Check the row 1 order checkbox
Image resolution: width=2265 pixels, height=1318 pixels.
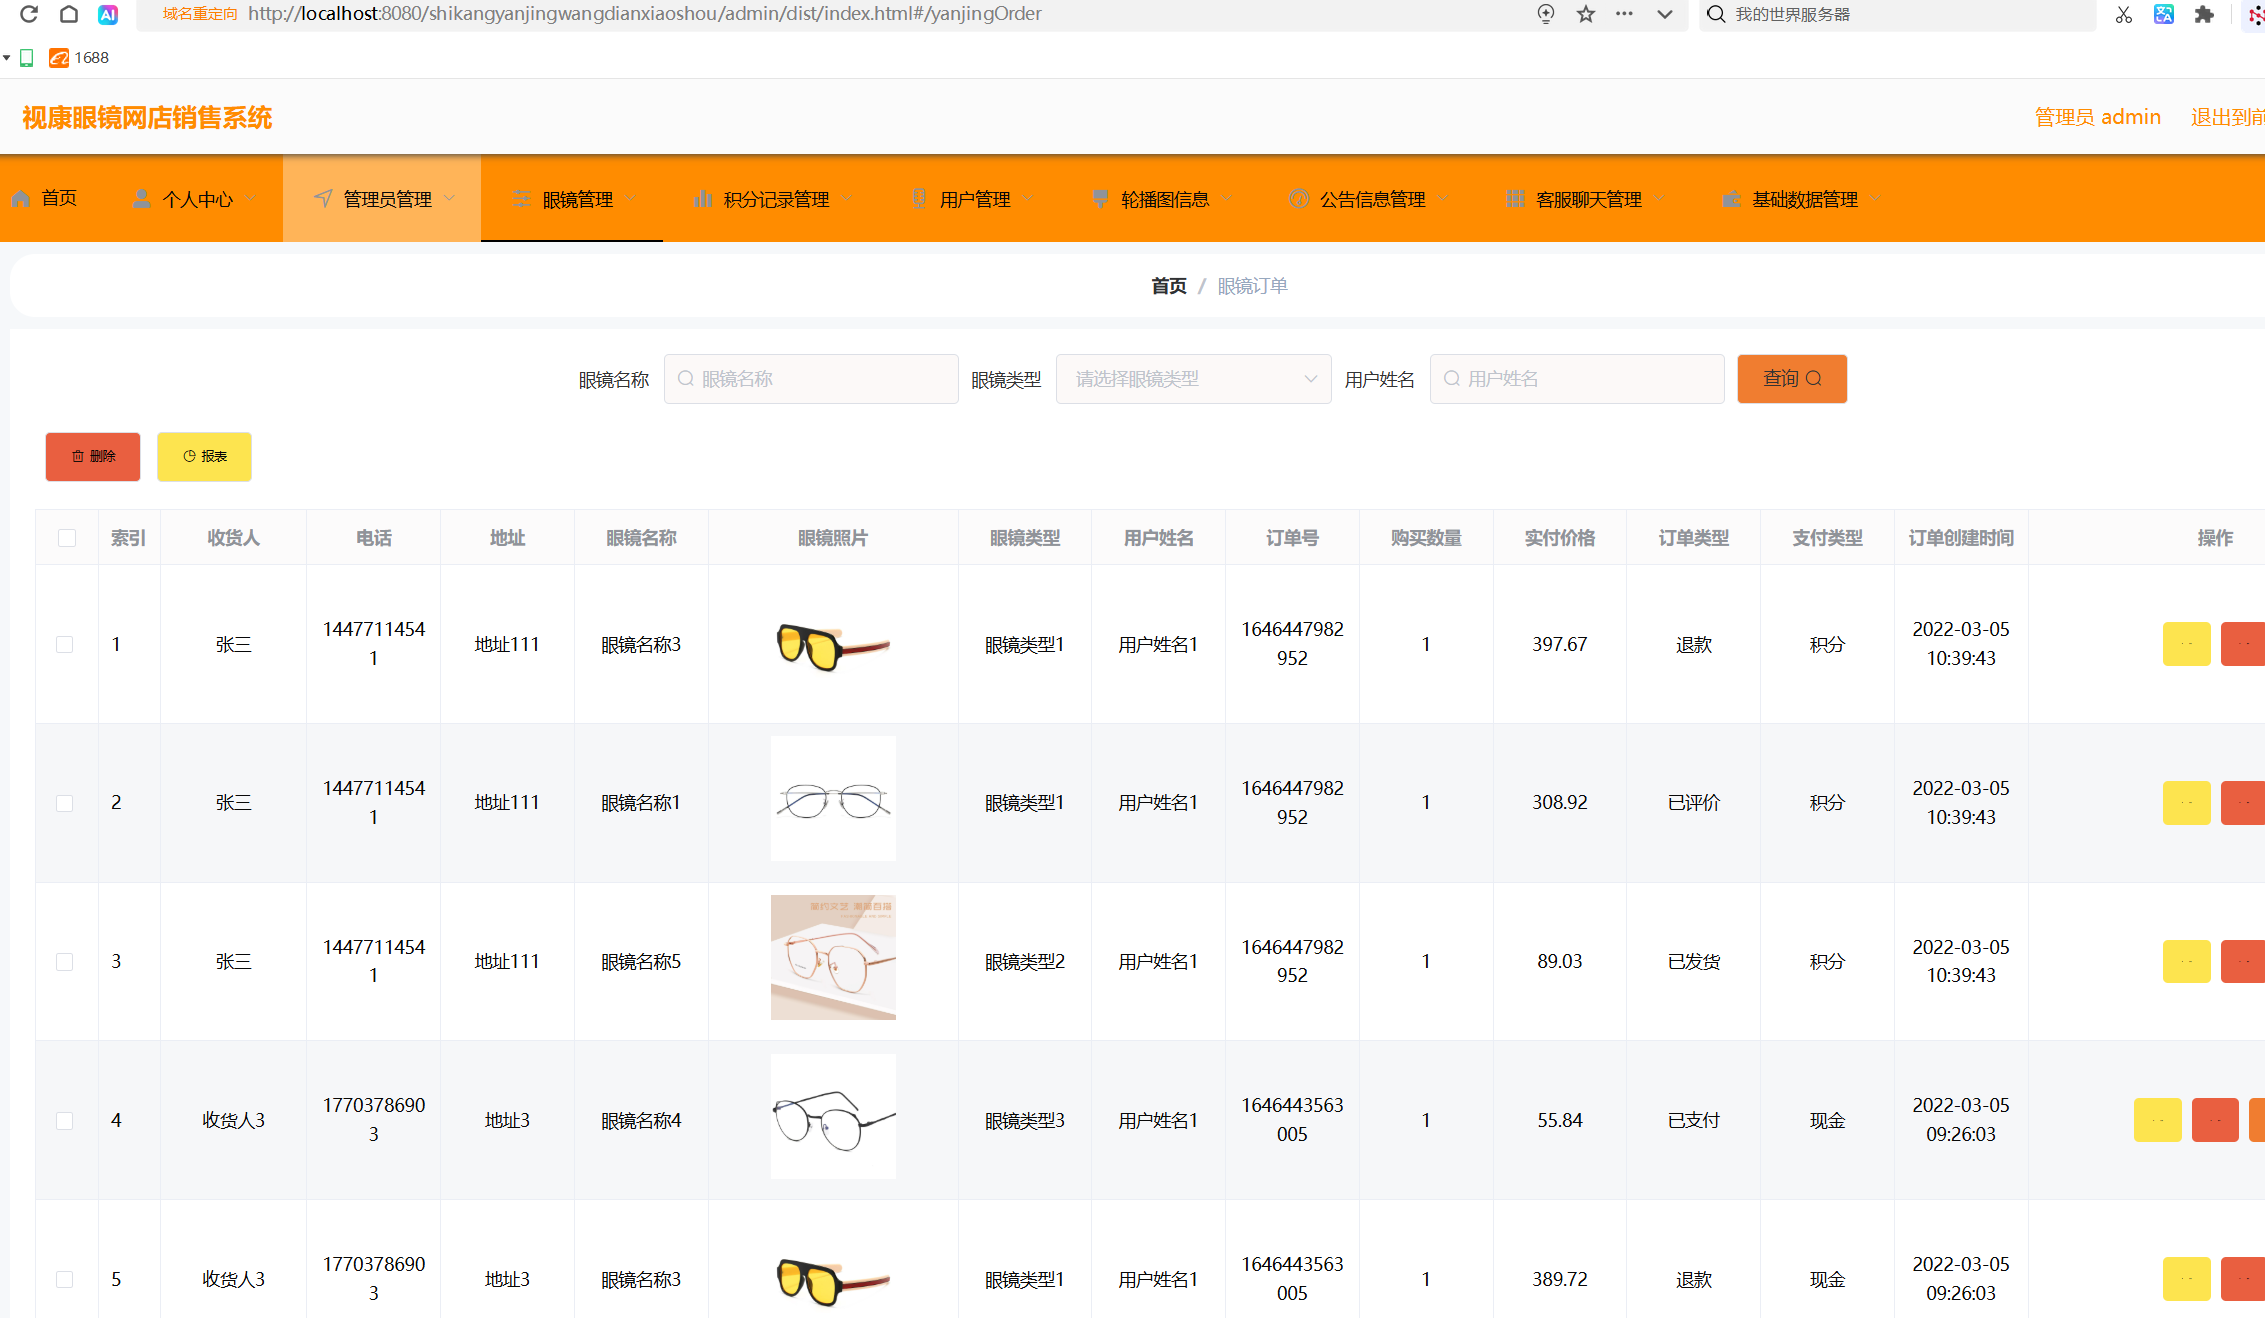(x=65, y=644)
